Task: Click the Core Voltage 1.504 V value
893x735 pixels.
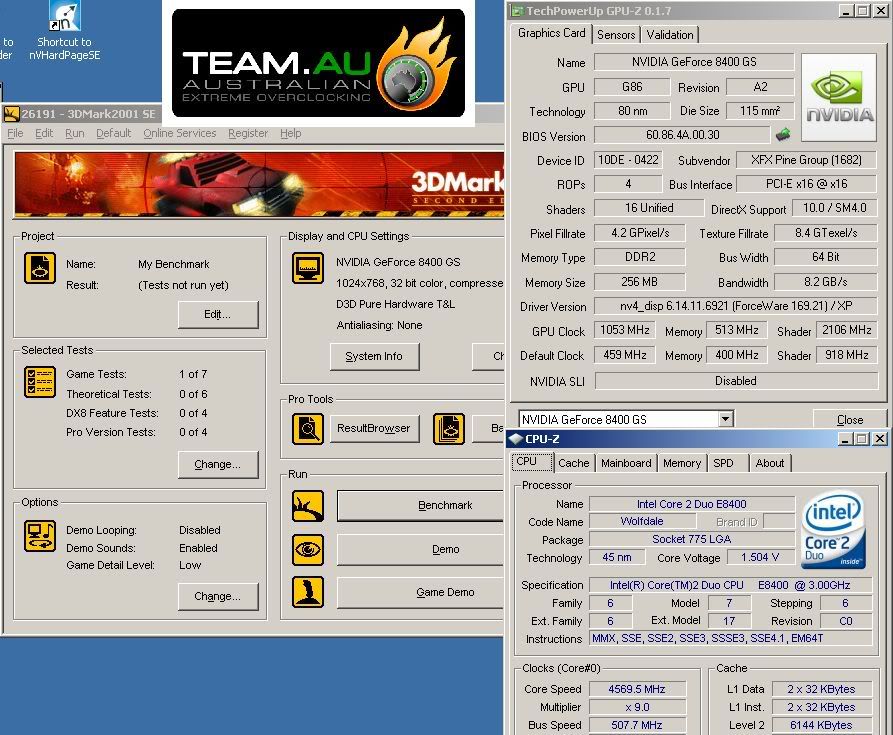Action: point(760,557)
